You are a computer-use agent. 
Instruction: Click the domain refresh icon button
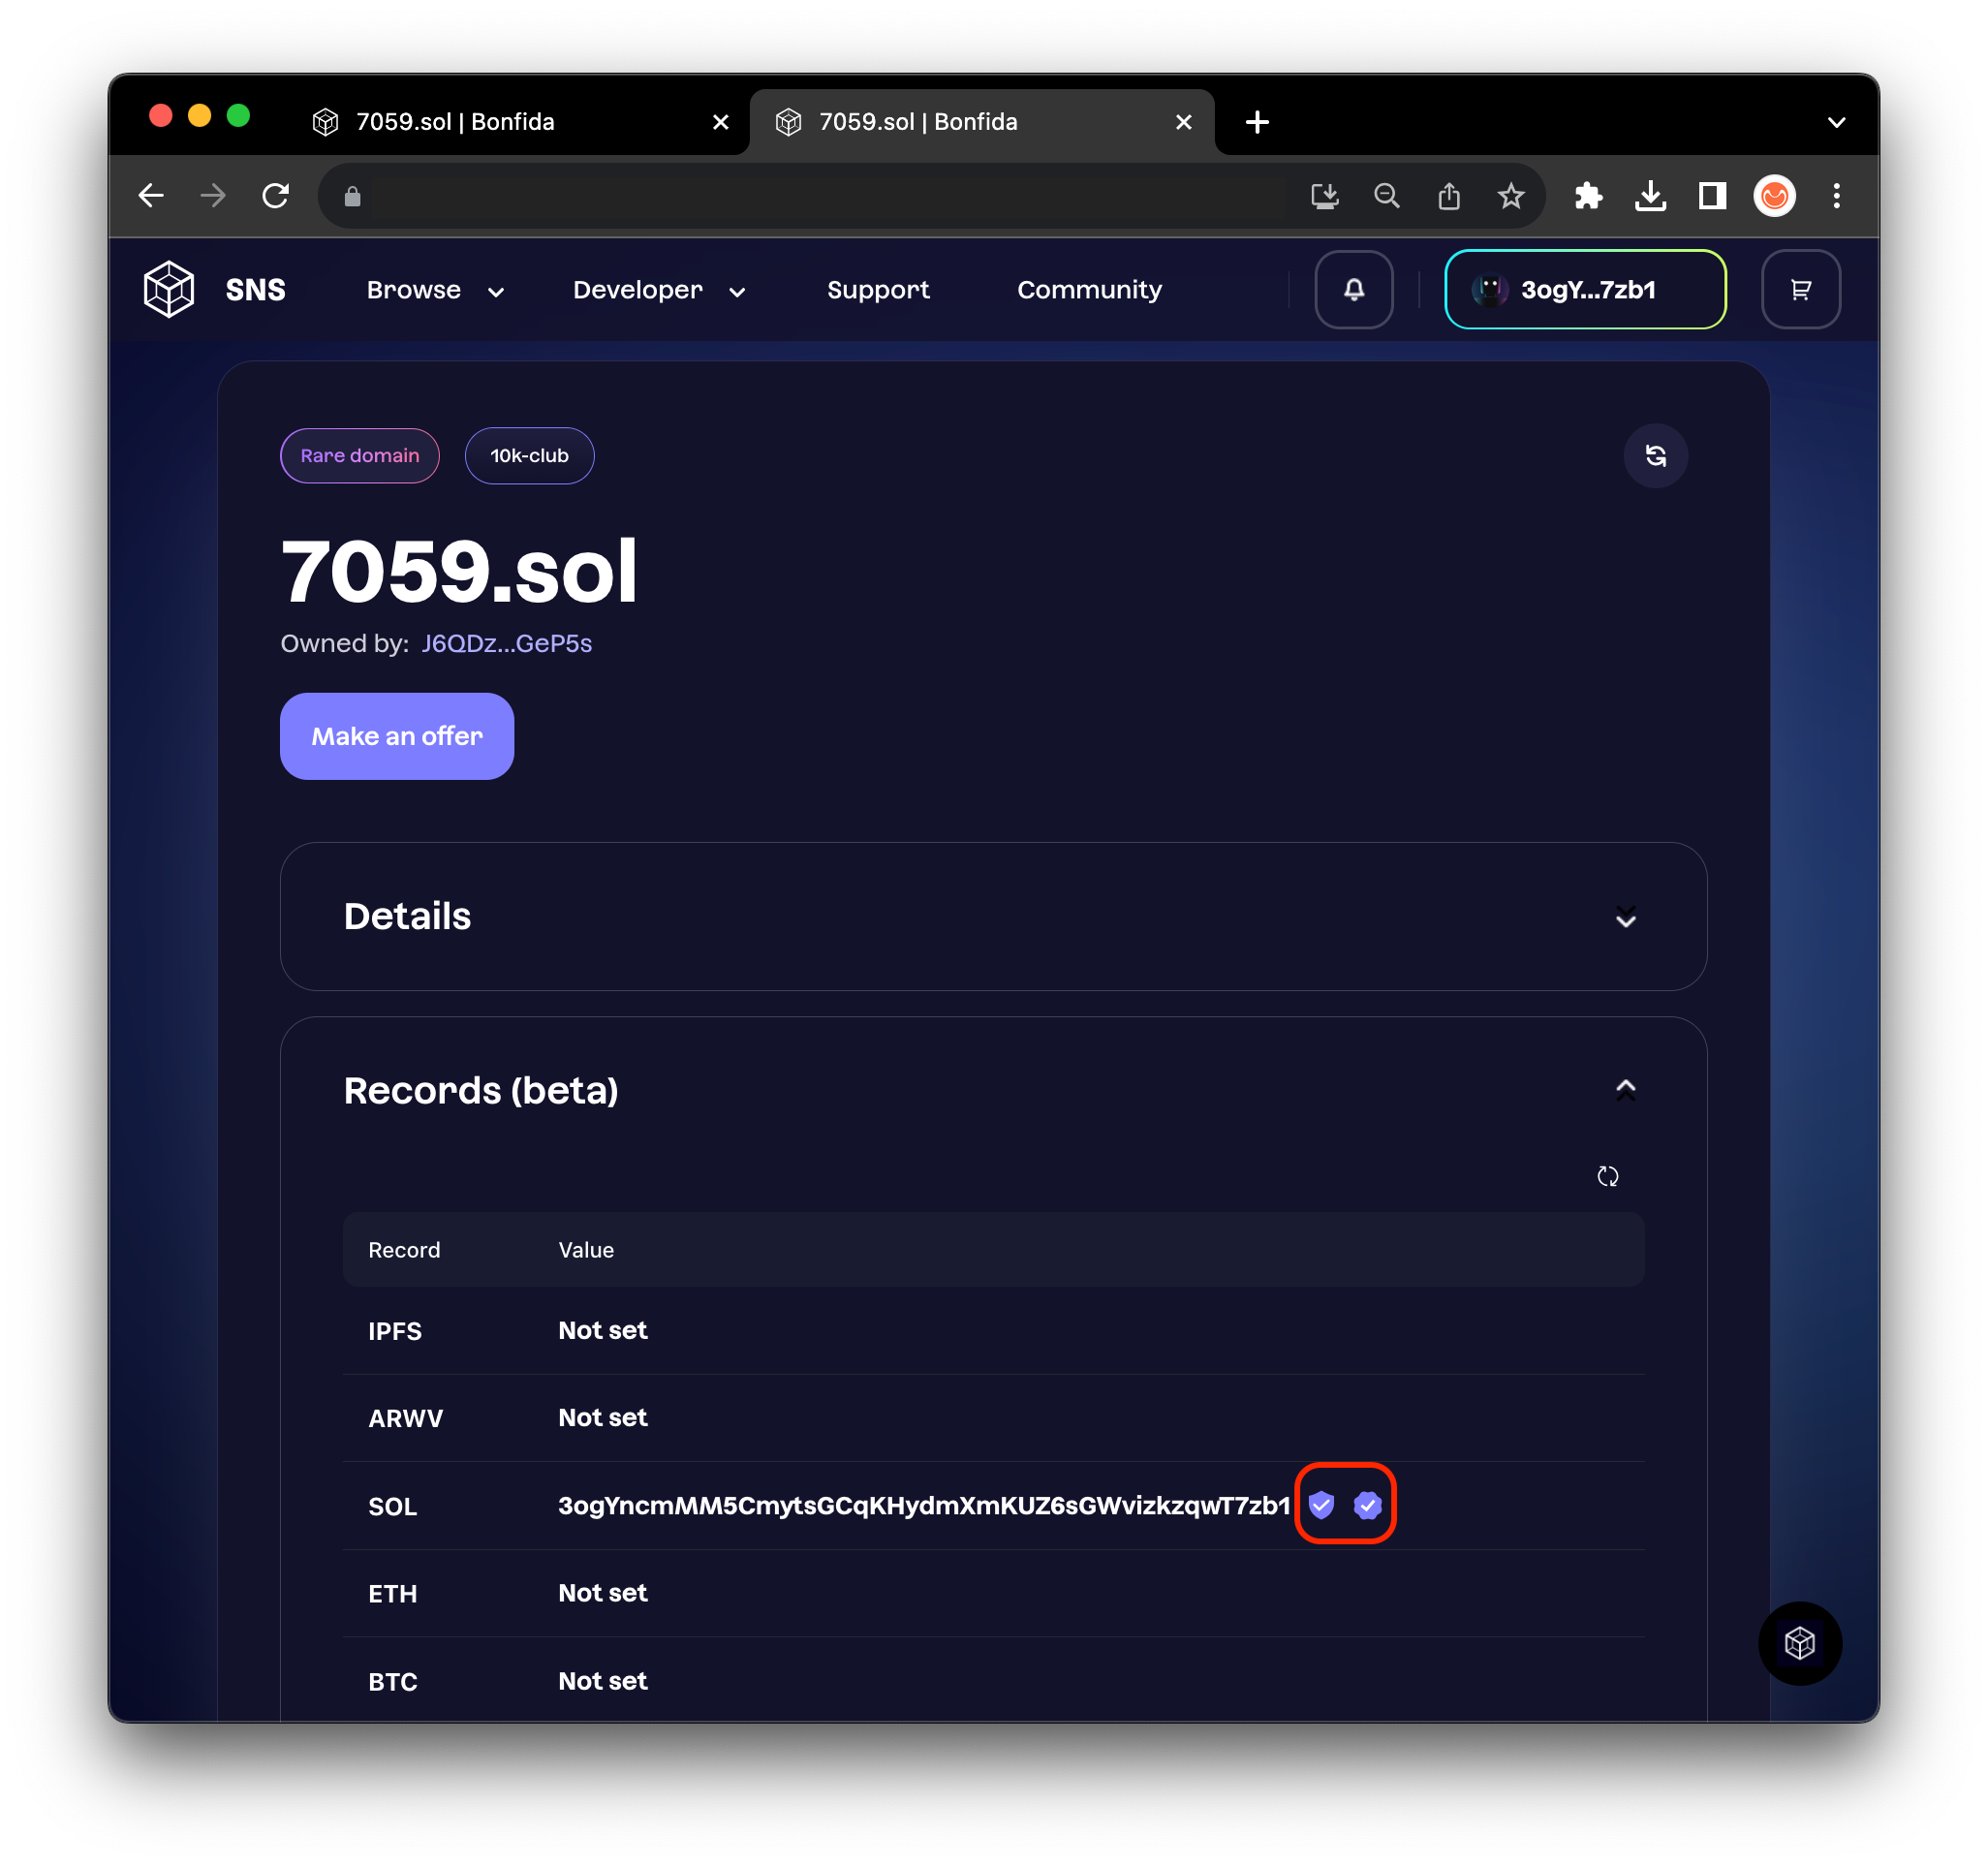(1655, 456)
